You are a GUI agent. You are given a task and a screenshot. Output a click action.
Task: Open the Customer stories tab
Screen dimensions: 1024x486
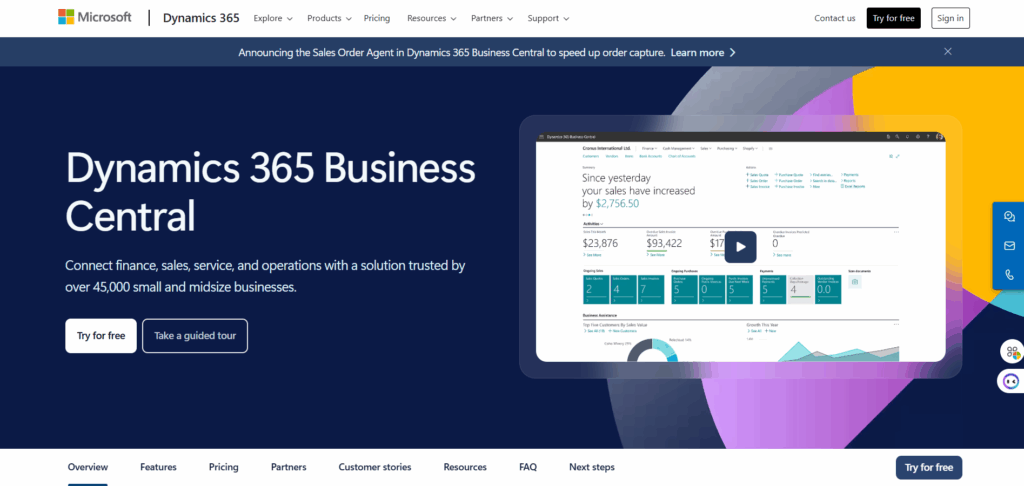point(375,467)
